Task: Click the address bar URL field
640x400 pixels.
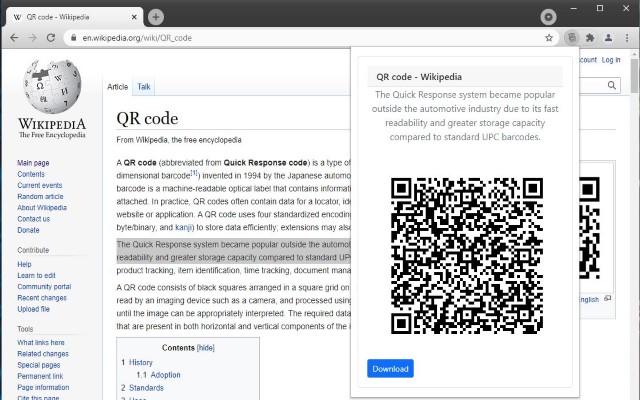Action: (x=310, y=38)
